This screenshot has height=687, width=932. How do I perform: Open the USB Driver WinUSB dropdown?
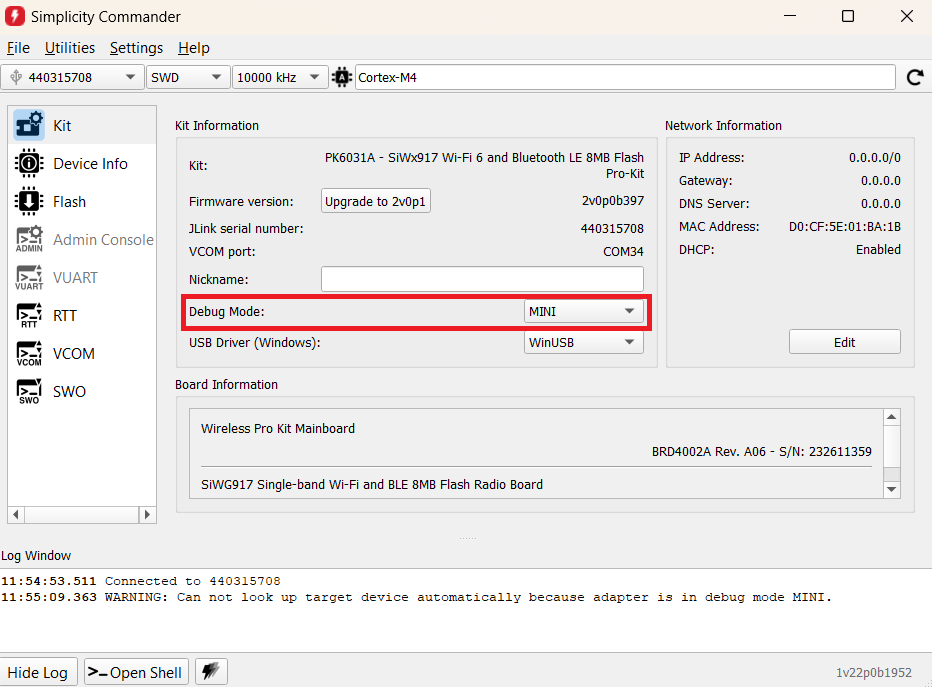(584, 342)
